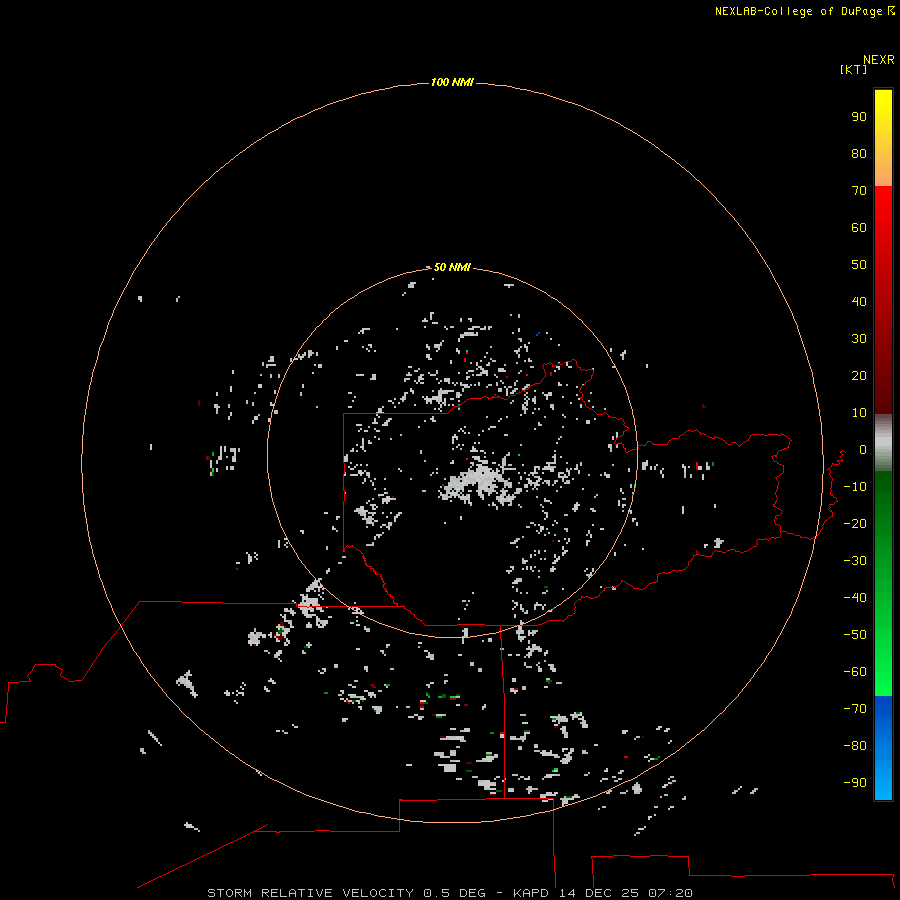Click the 30 knot scale label
This screenshot has width=900, height=900.
pos(859,339)
